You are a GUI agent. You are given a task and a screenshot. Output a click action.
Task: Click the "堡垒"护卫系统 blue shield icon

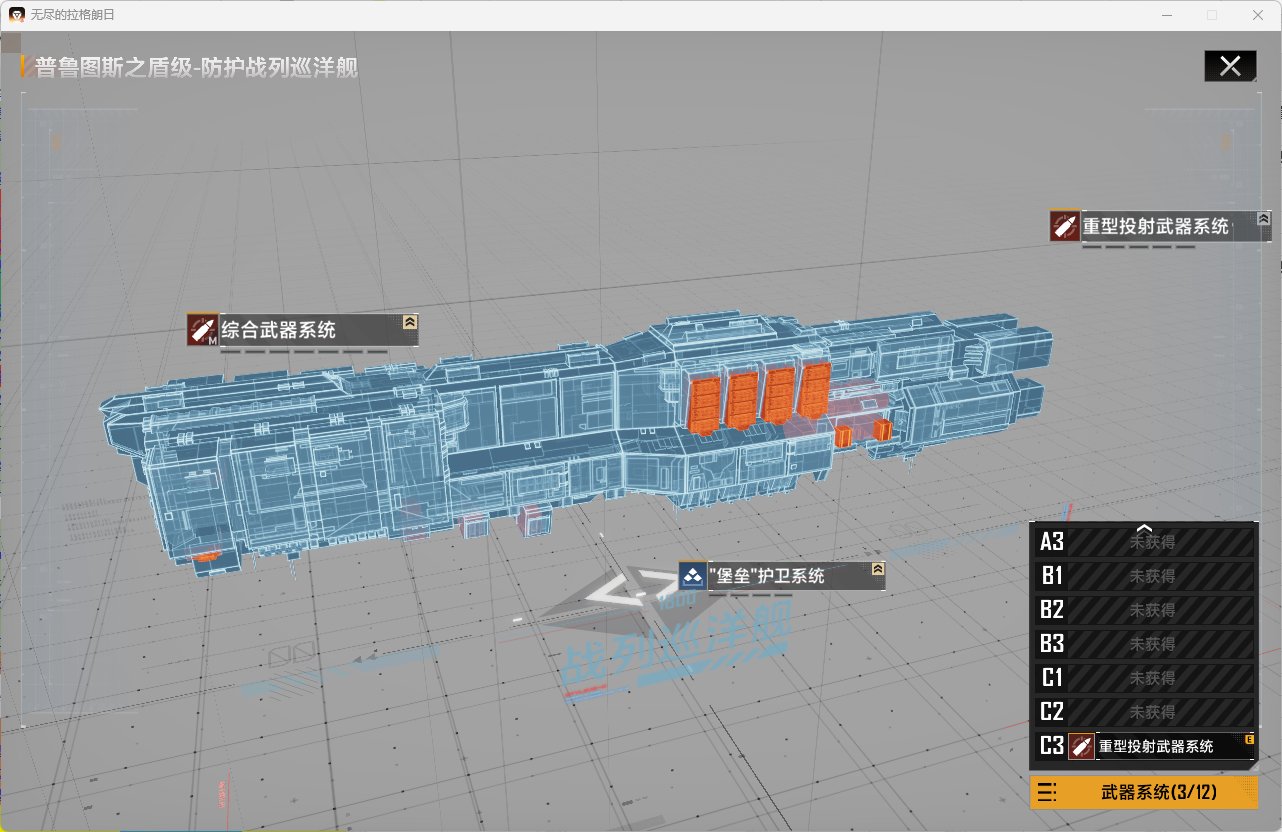tap(693, 575)
